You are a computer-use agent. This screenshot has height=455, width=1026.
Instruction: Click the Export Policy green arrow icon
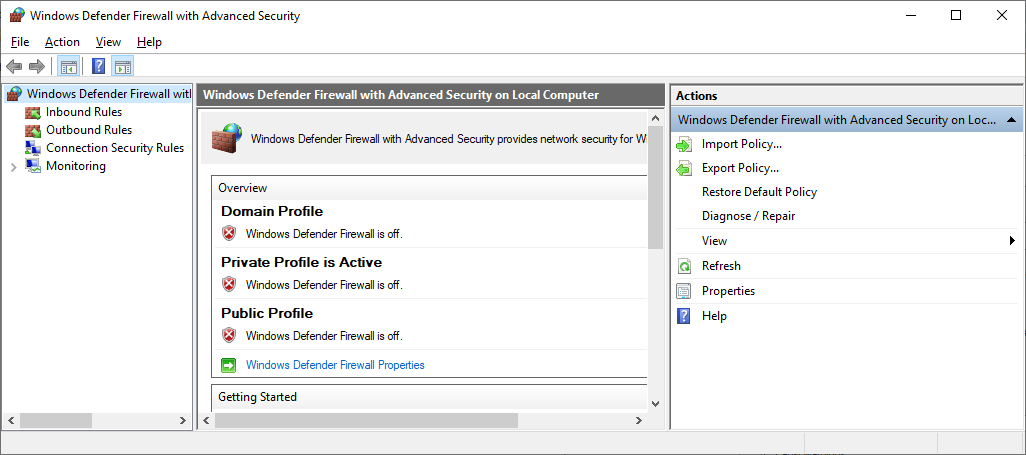tap(684, 169)
